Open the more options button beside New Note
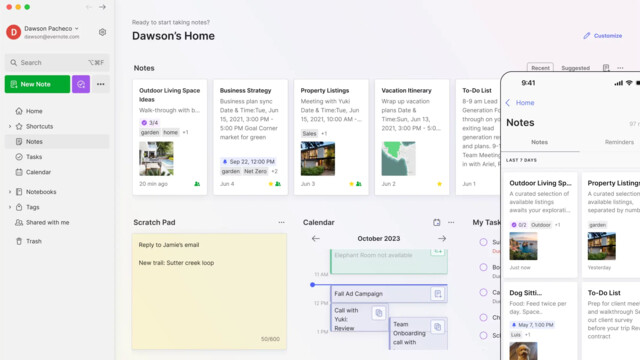640x360 pixels. pyautogui.click(x=100, y=84)
